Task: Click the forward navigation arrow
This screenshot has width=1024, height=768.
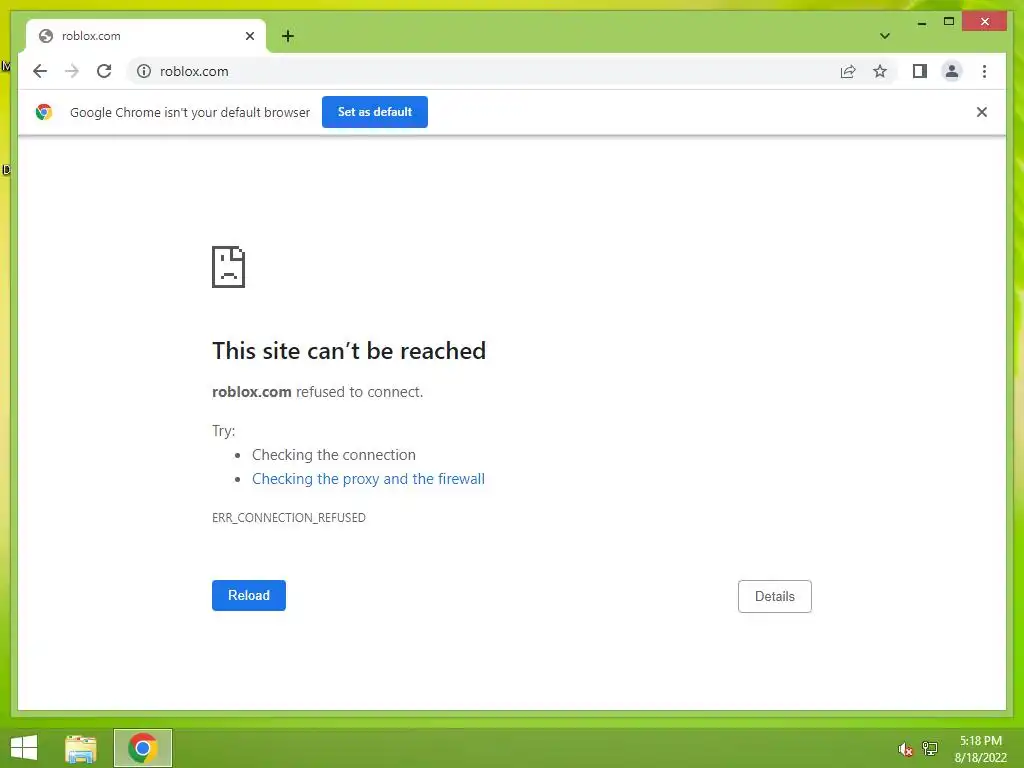Action: [x=72, y=71]
